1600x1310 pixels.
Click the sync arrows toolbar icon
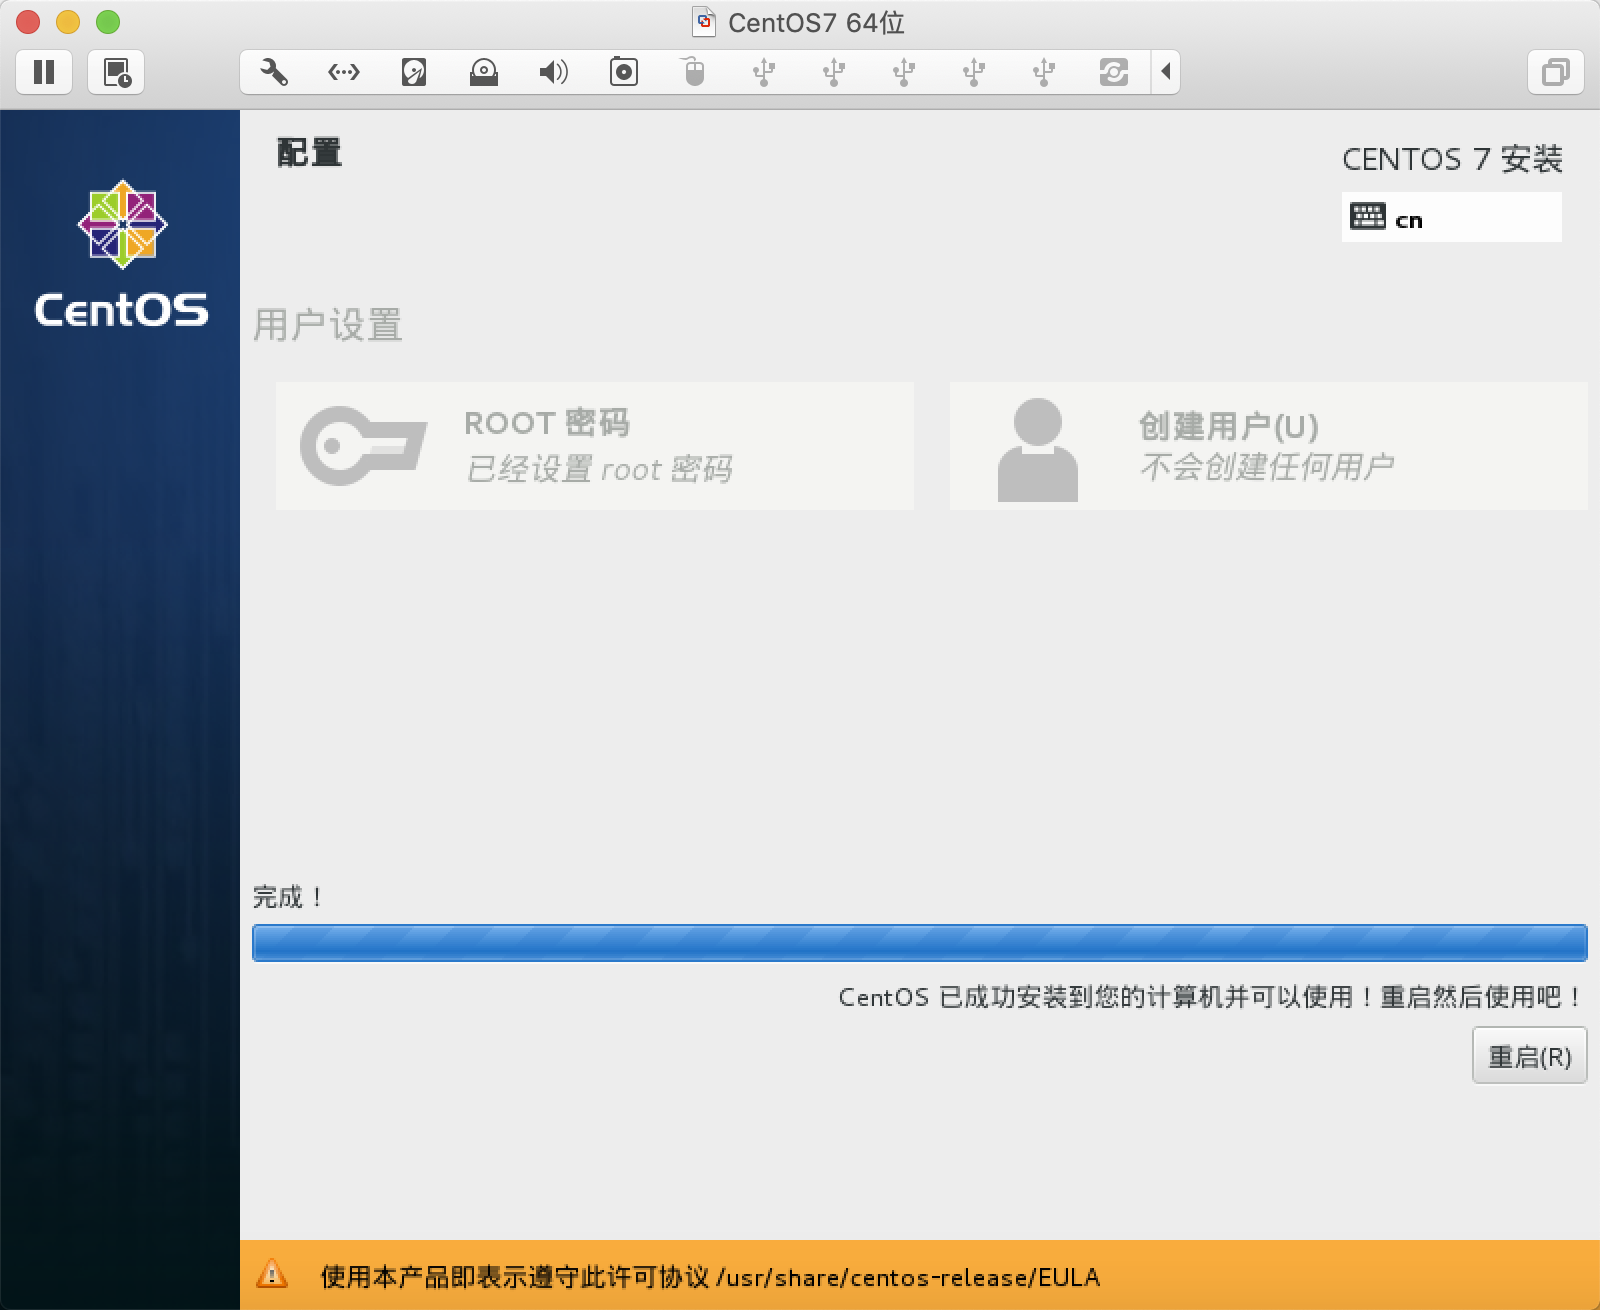[1113, 72]
